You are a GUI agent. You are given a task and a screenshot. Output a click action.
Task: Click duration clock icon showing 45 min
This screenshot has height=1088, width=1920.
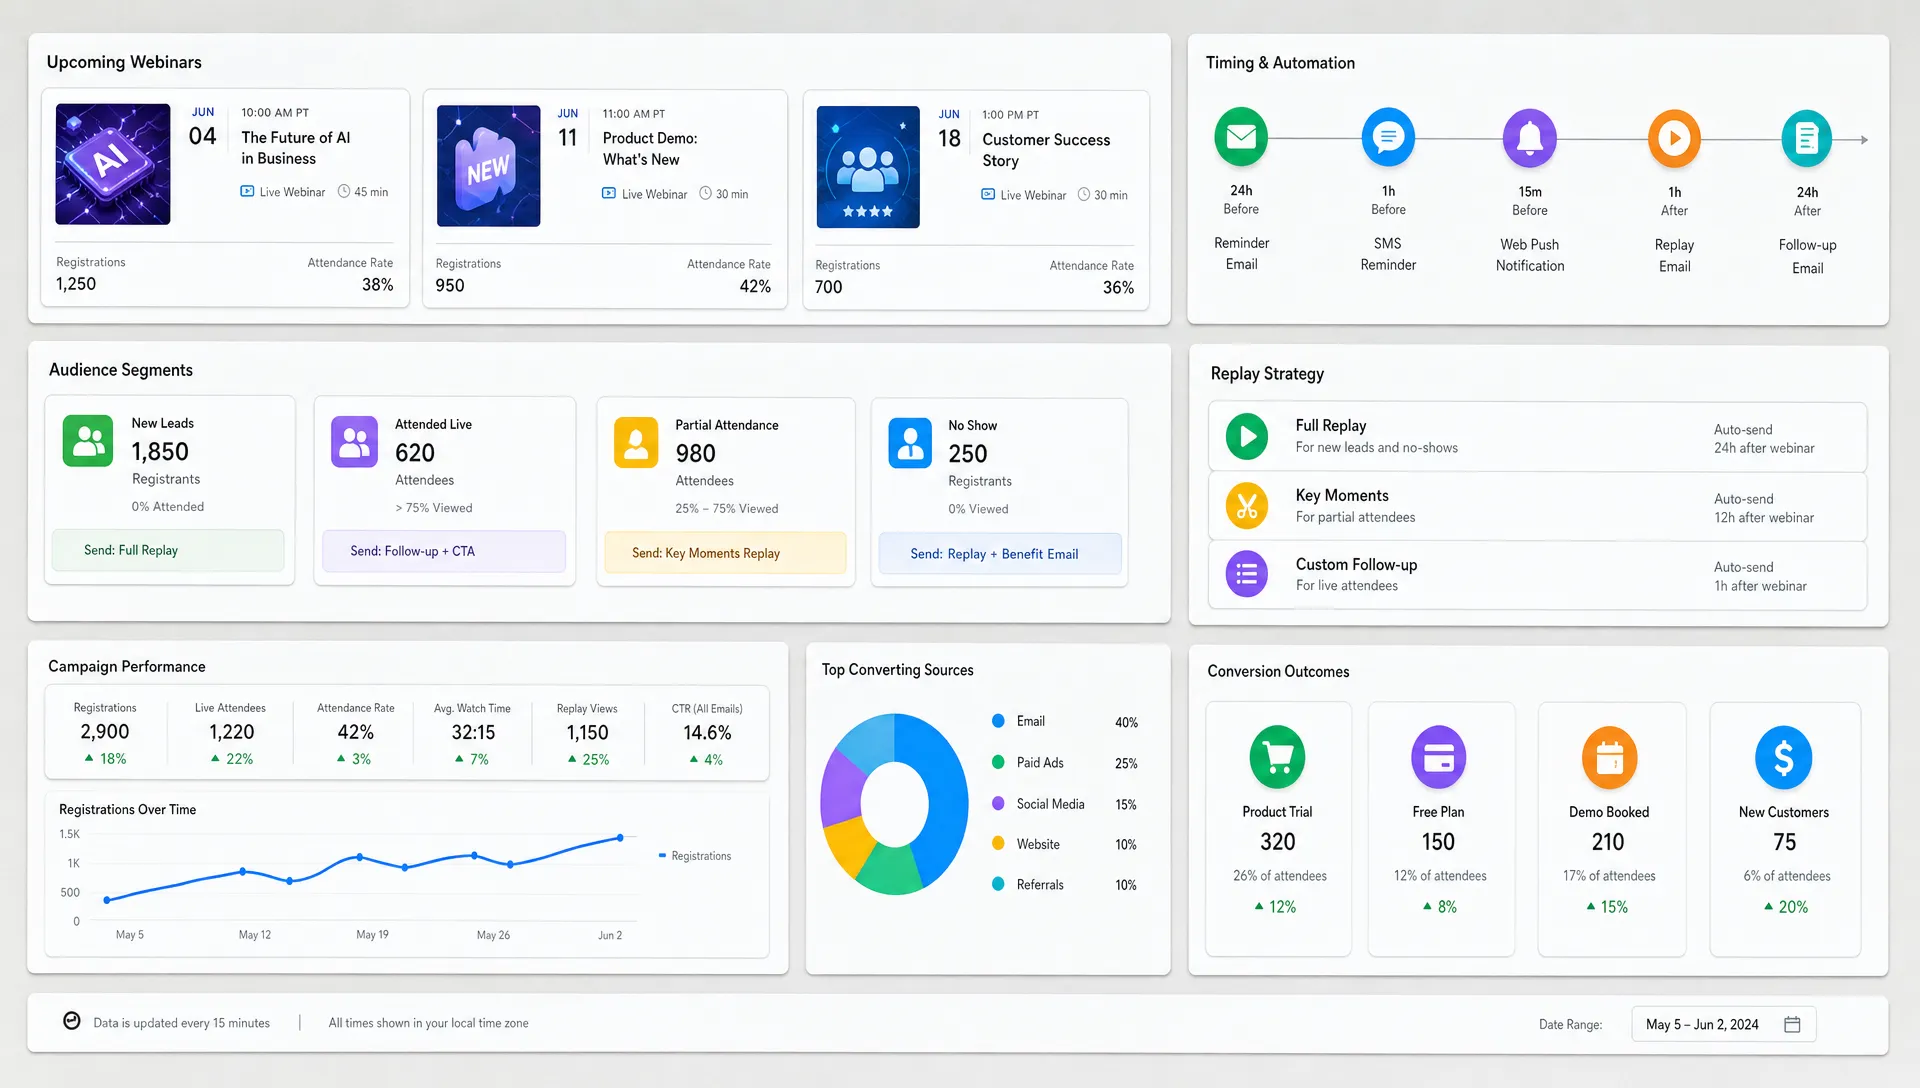[344, 191]
